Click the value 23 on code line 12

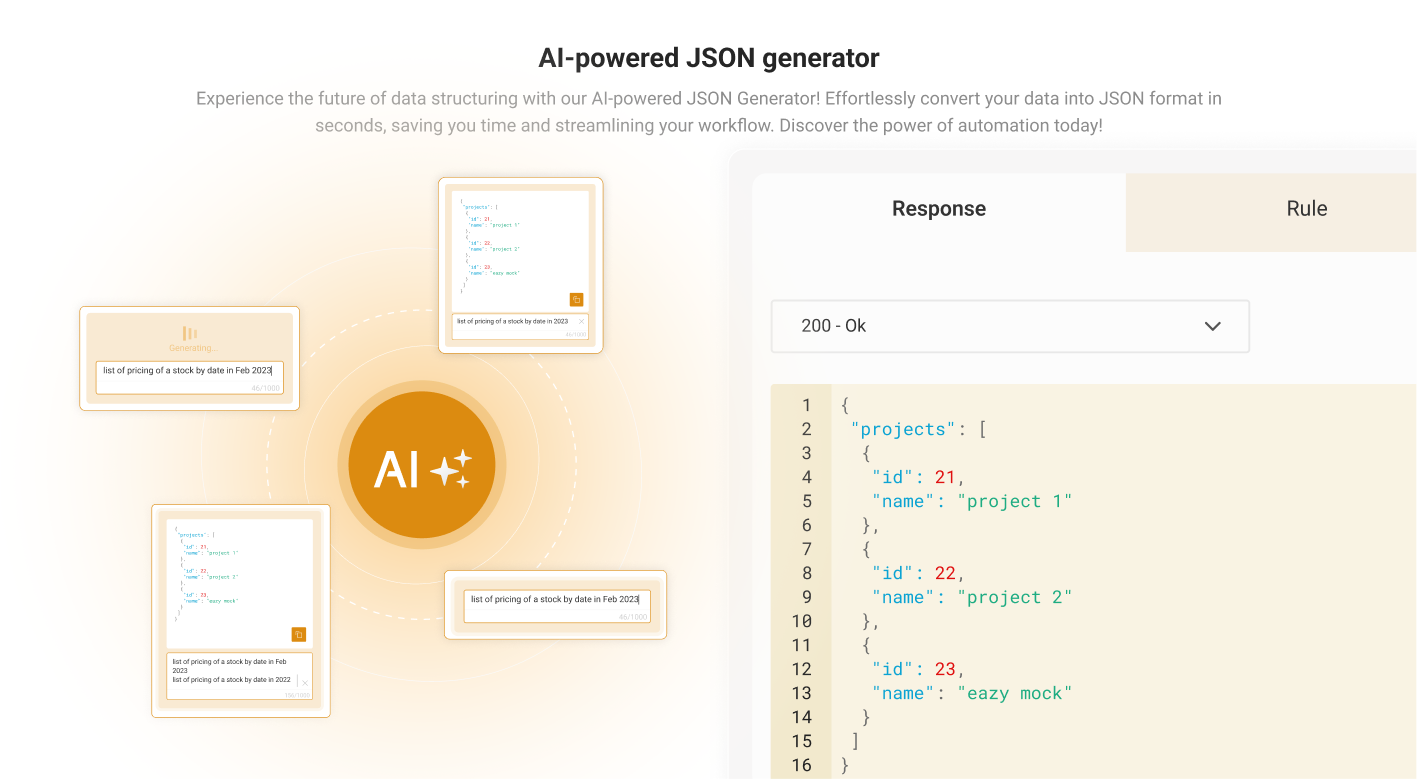[945, 669]
